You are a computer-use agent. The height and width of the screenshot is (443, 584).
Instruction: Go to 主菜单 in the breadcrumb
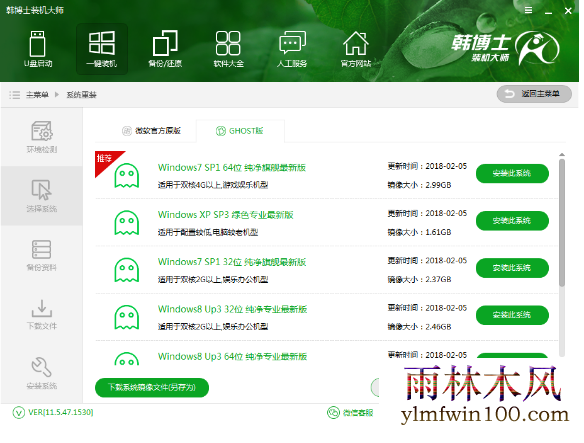tap(37, 95)
